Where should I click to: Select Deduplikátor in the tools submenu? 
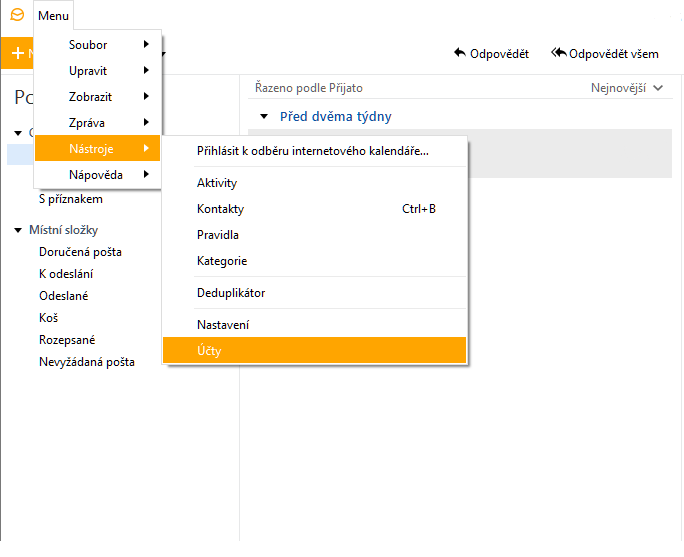(x=231, y=293)
